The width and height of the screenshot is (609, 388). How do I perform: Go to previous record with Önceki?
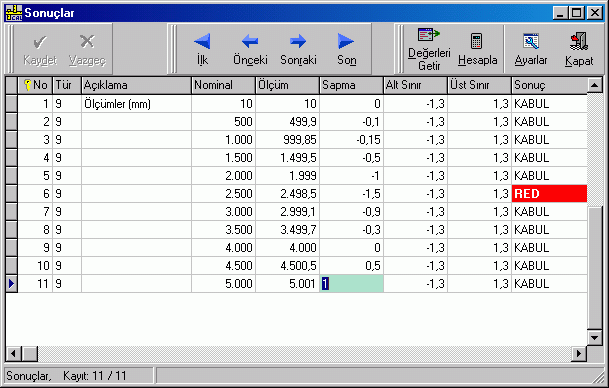(x=250, y=49)
